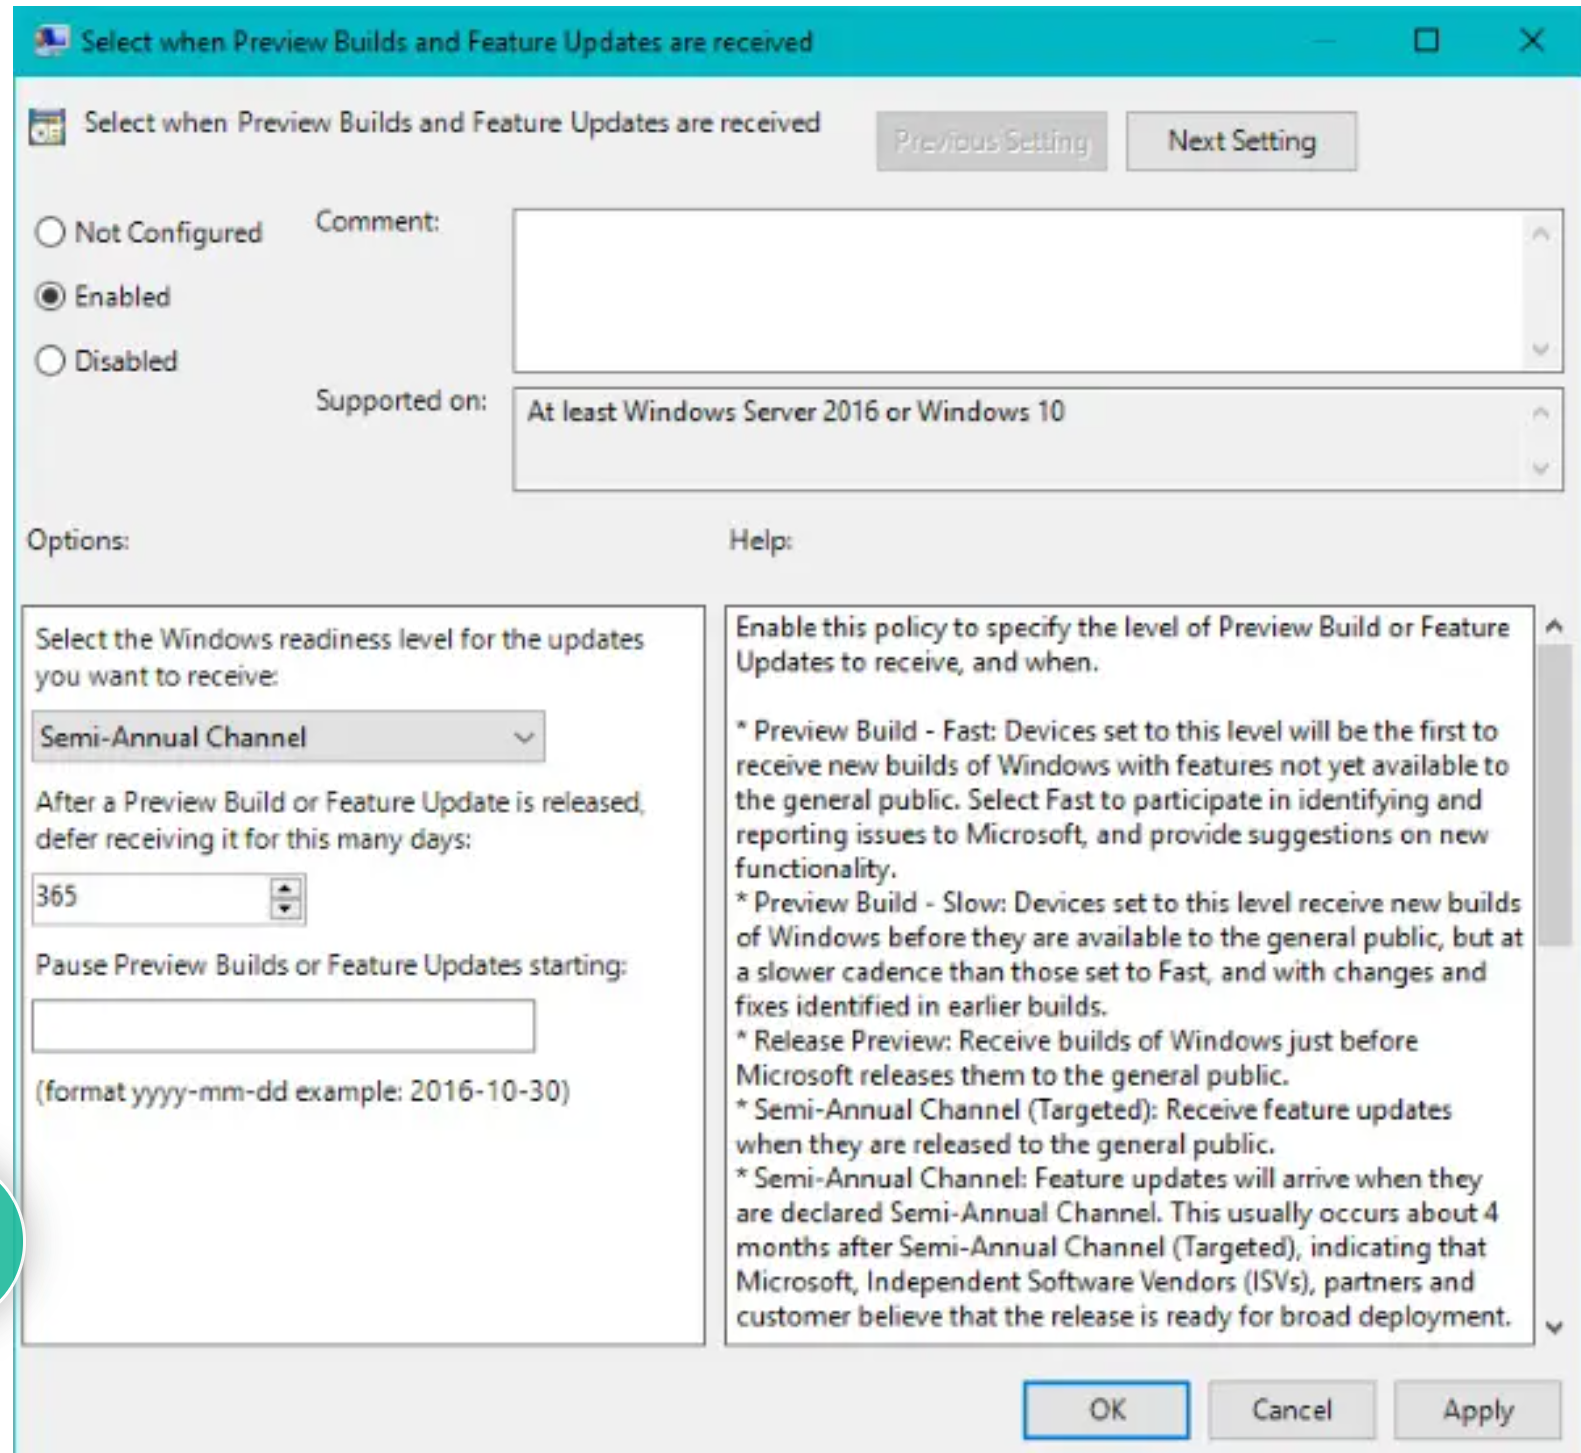Confirm with the OK button
The height and width of the screenshot is (1453, 1581).
(x=1106, y=1410)
